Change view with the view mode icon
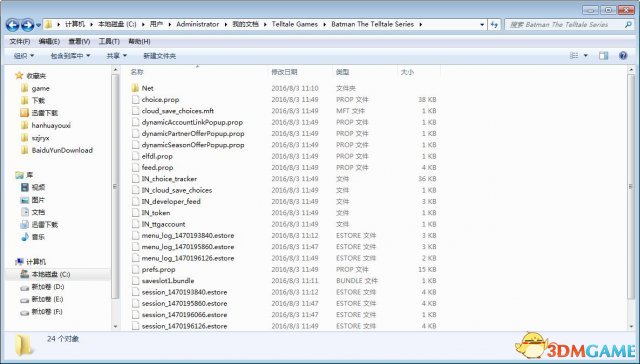 click(574, 55)
